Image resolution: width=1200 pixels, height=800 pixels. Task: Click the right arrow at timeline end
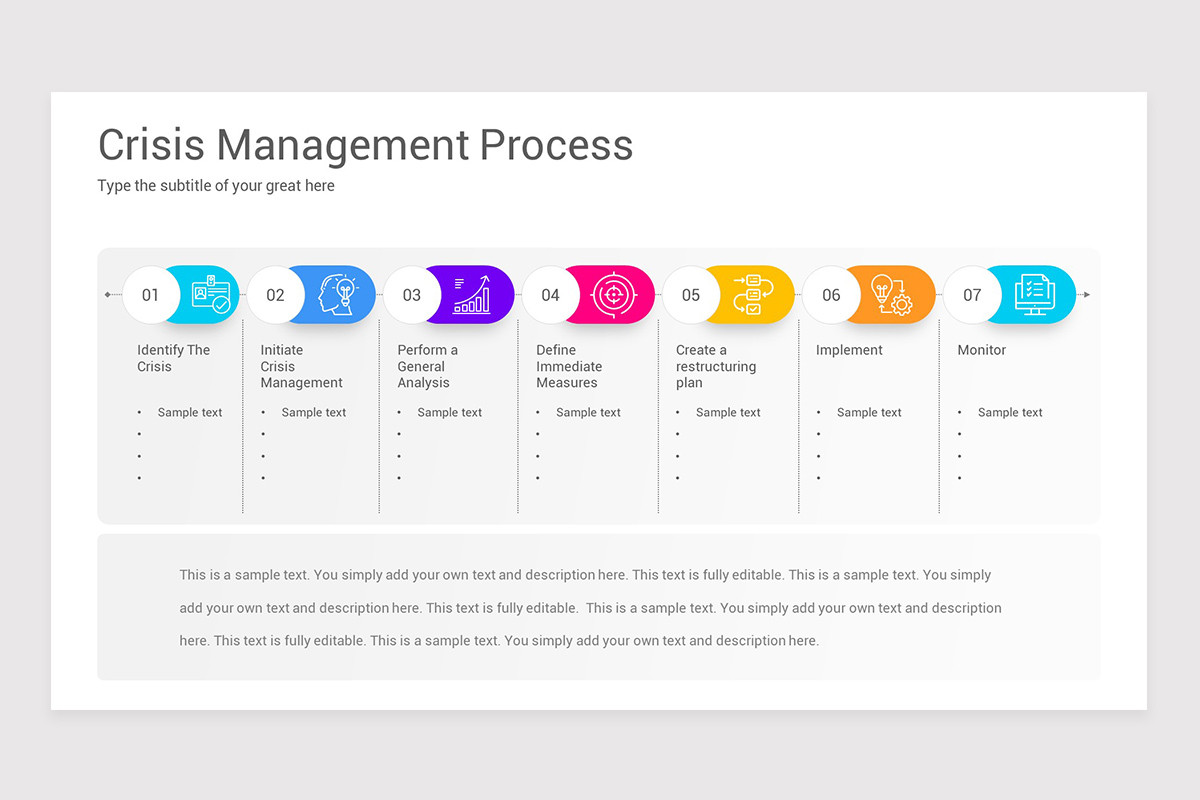tap(1087, 295)
